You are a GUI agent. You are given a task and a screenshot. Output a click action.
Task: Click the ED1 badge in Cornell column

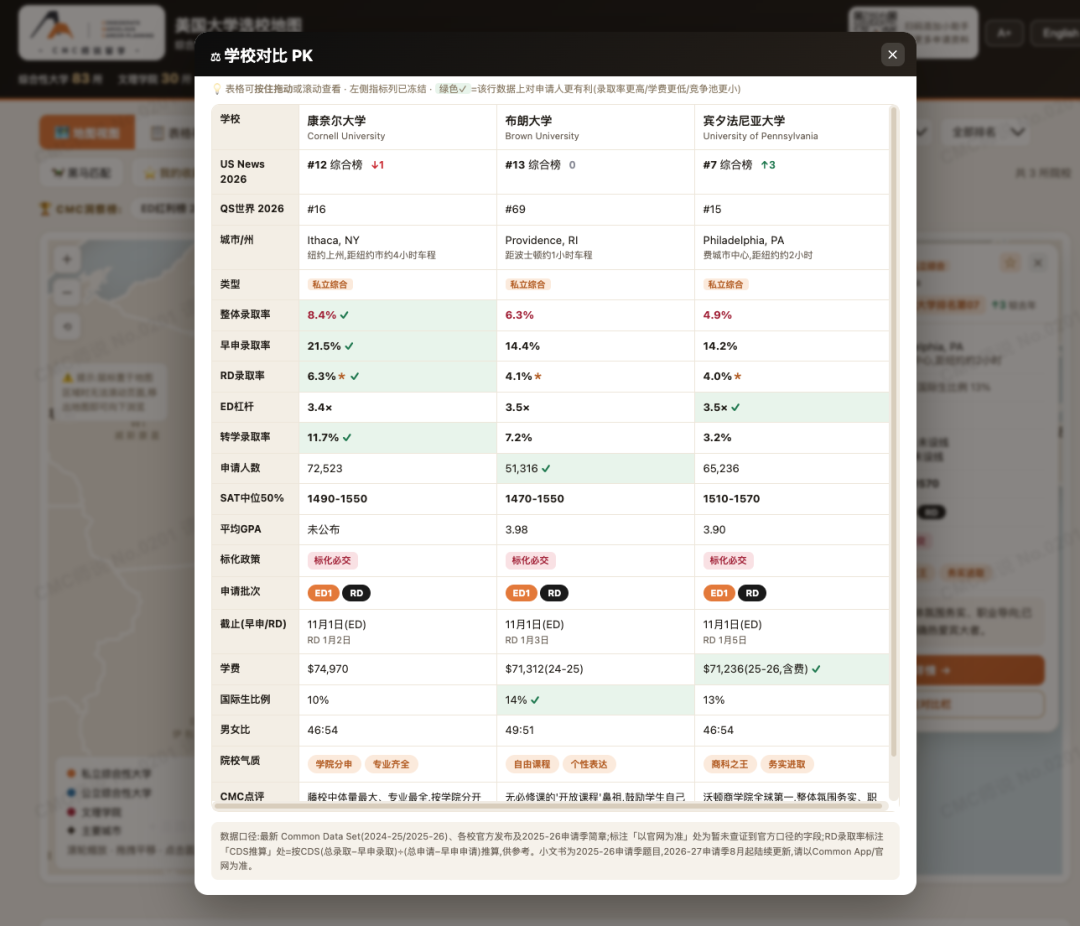323,593
